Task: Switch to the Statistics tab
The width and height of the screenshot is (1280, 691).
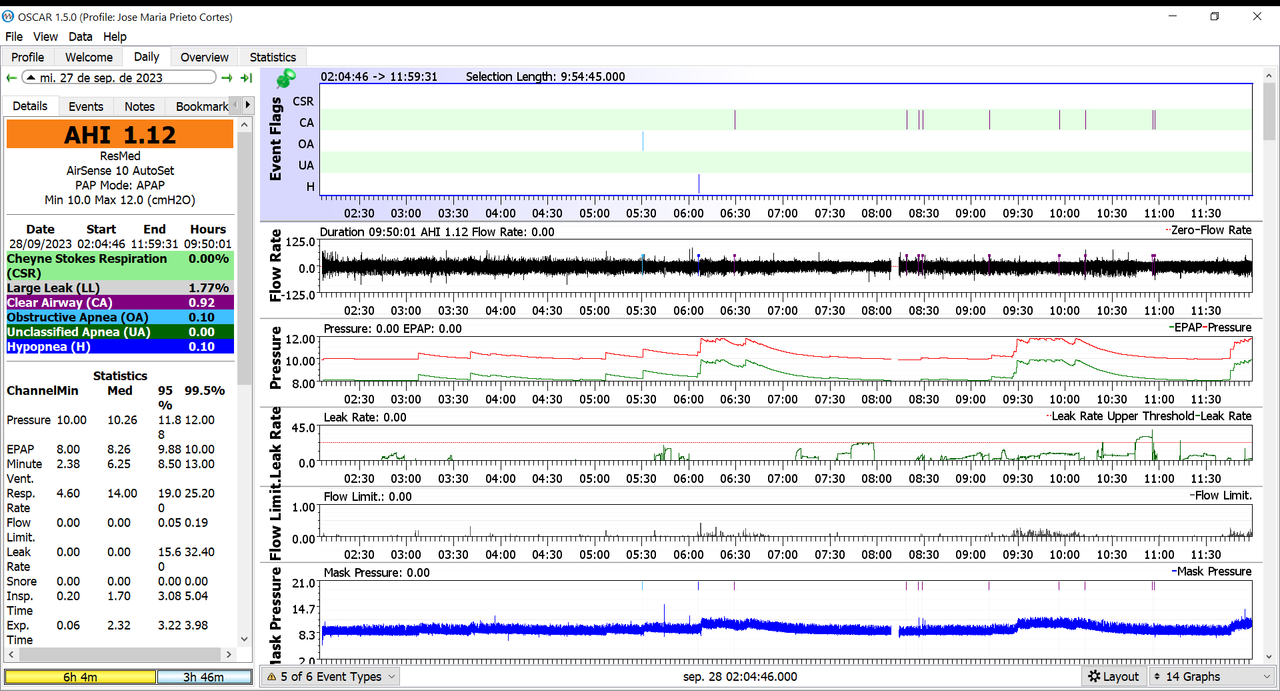Action: pyautogui.click(x=273, y=57)
